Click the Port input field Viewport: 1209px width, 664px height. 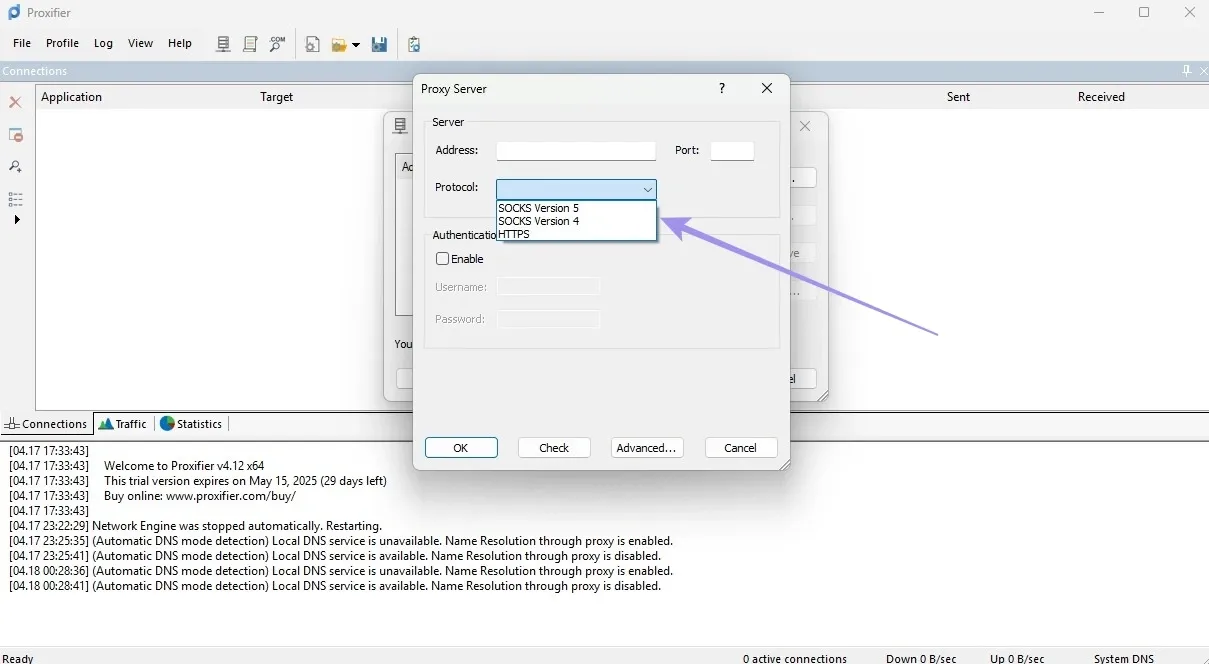(732, 151)
